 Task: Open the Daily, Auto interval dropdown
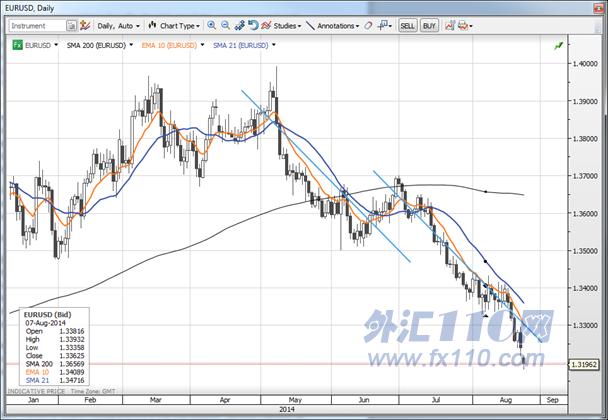[118, 26]
